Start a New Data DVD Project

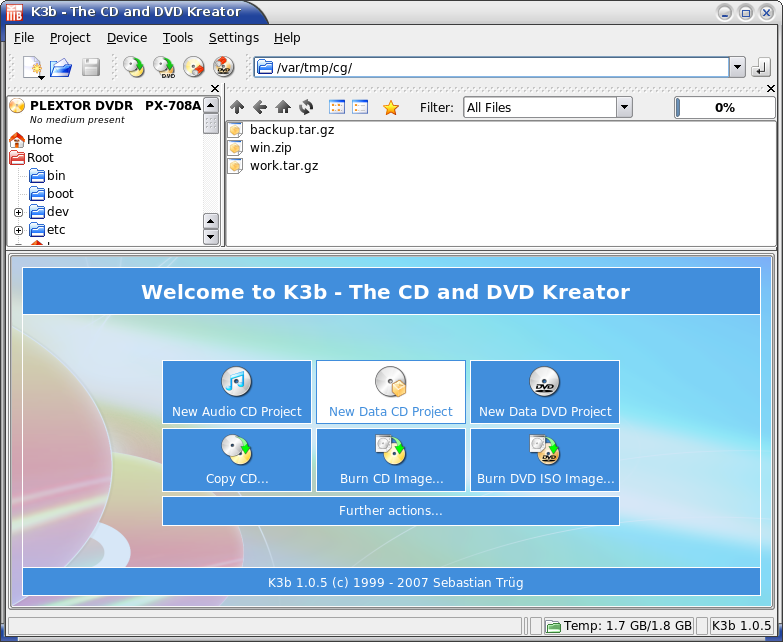tap(545, 392)
